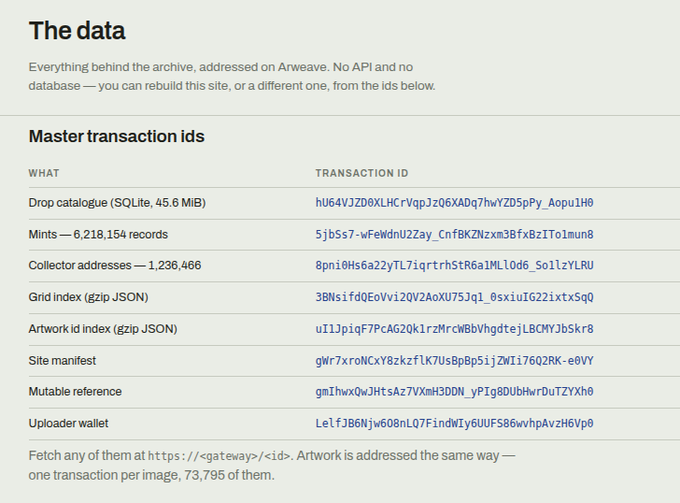
Task: Click the "TRANSACTION ID" column header
Action: pyautogui.click(x=362, y=173)
